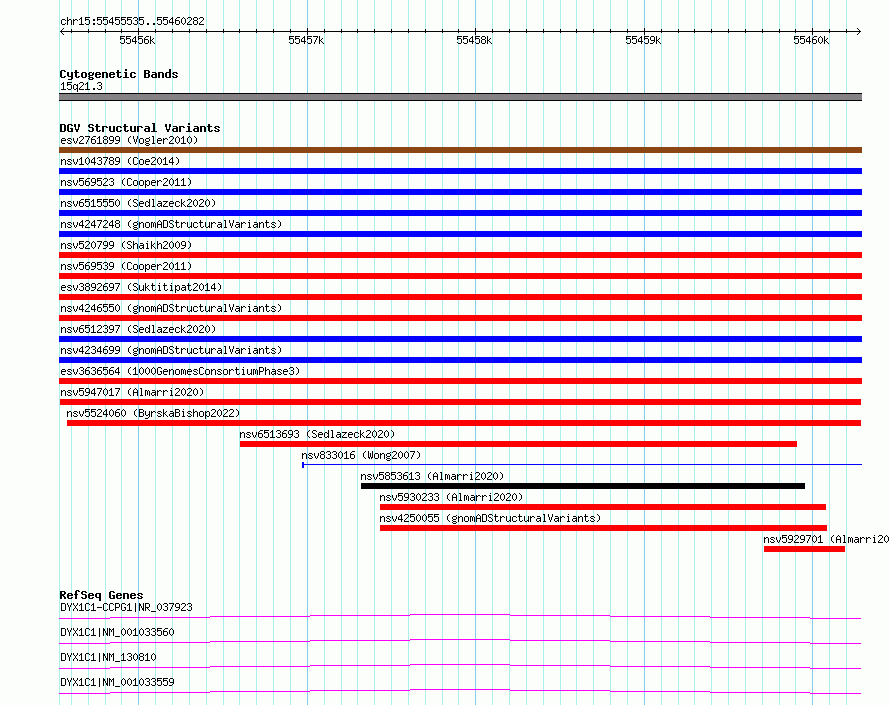Select variant label nsv569539 (Cooper2011)

pos(126,266)
